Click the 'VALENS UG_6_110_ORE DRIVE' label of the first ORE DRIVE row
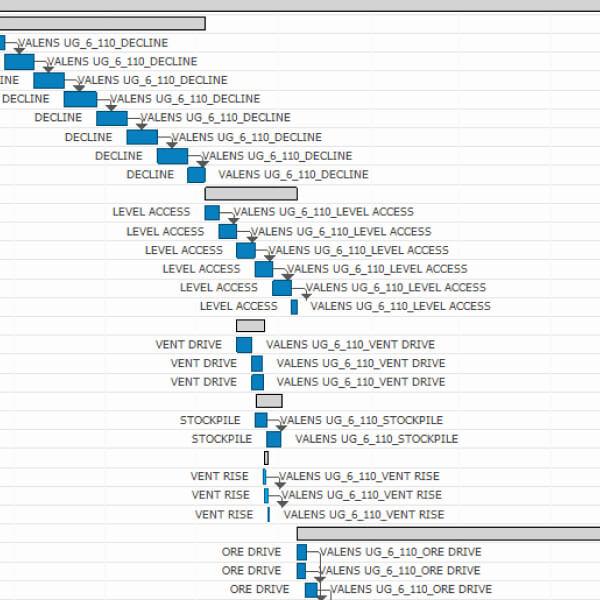Screen dimensions: 600x600 point(401,552)
